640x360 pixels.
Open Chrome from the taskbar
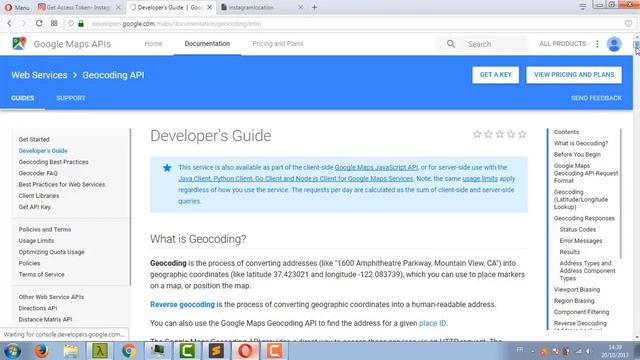pos(129,351)
